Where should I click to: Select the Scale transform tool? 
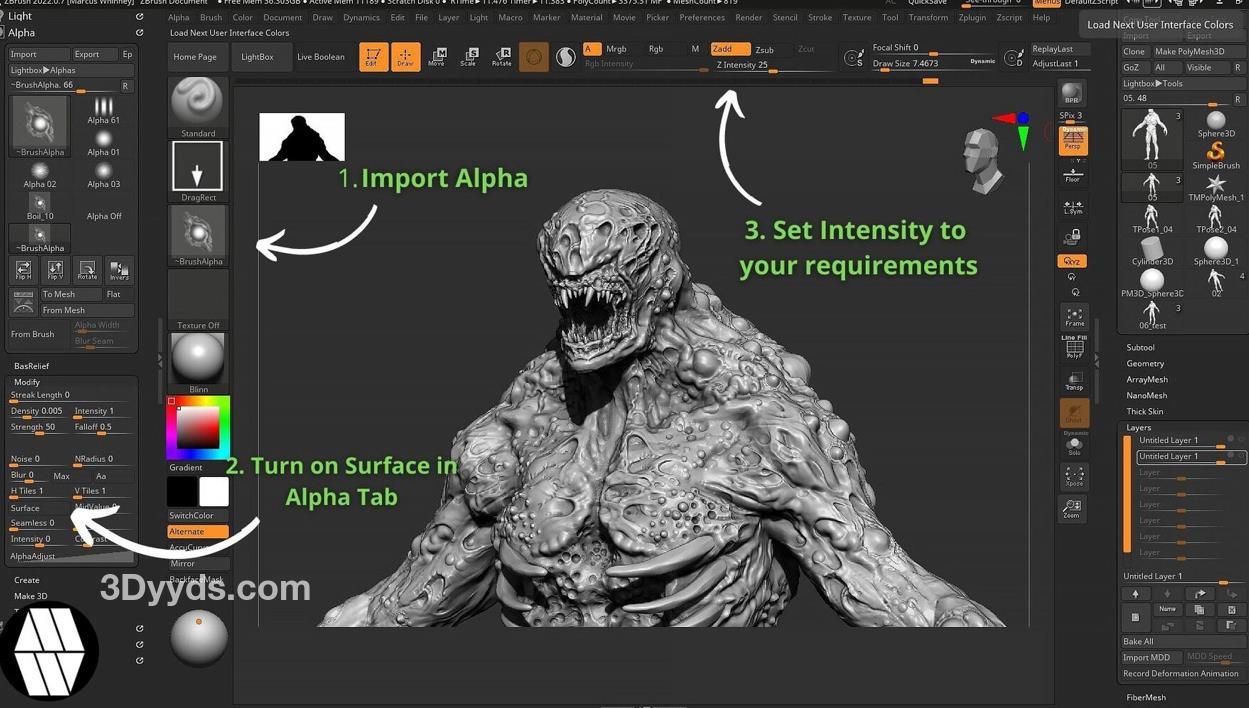tap(469, 57)
